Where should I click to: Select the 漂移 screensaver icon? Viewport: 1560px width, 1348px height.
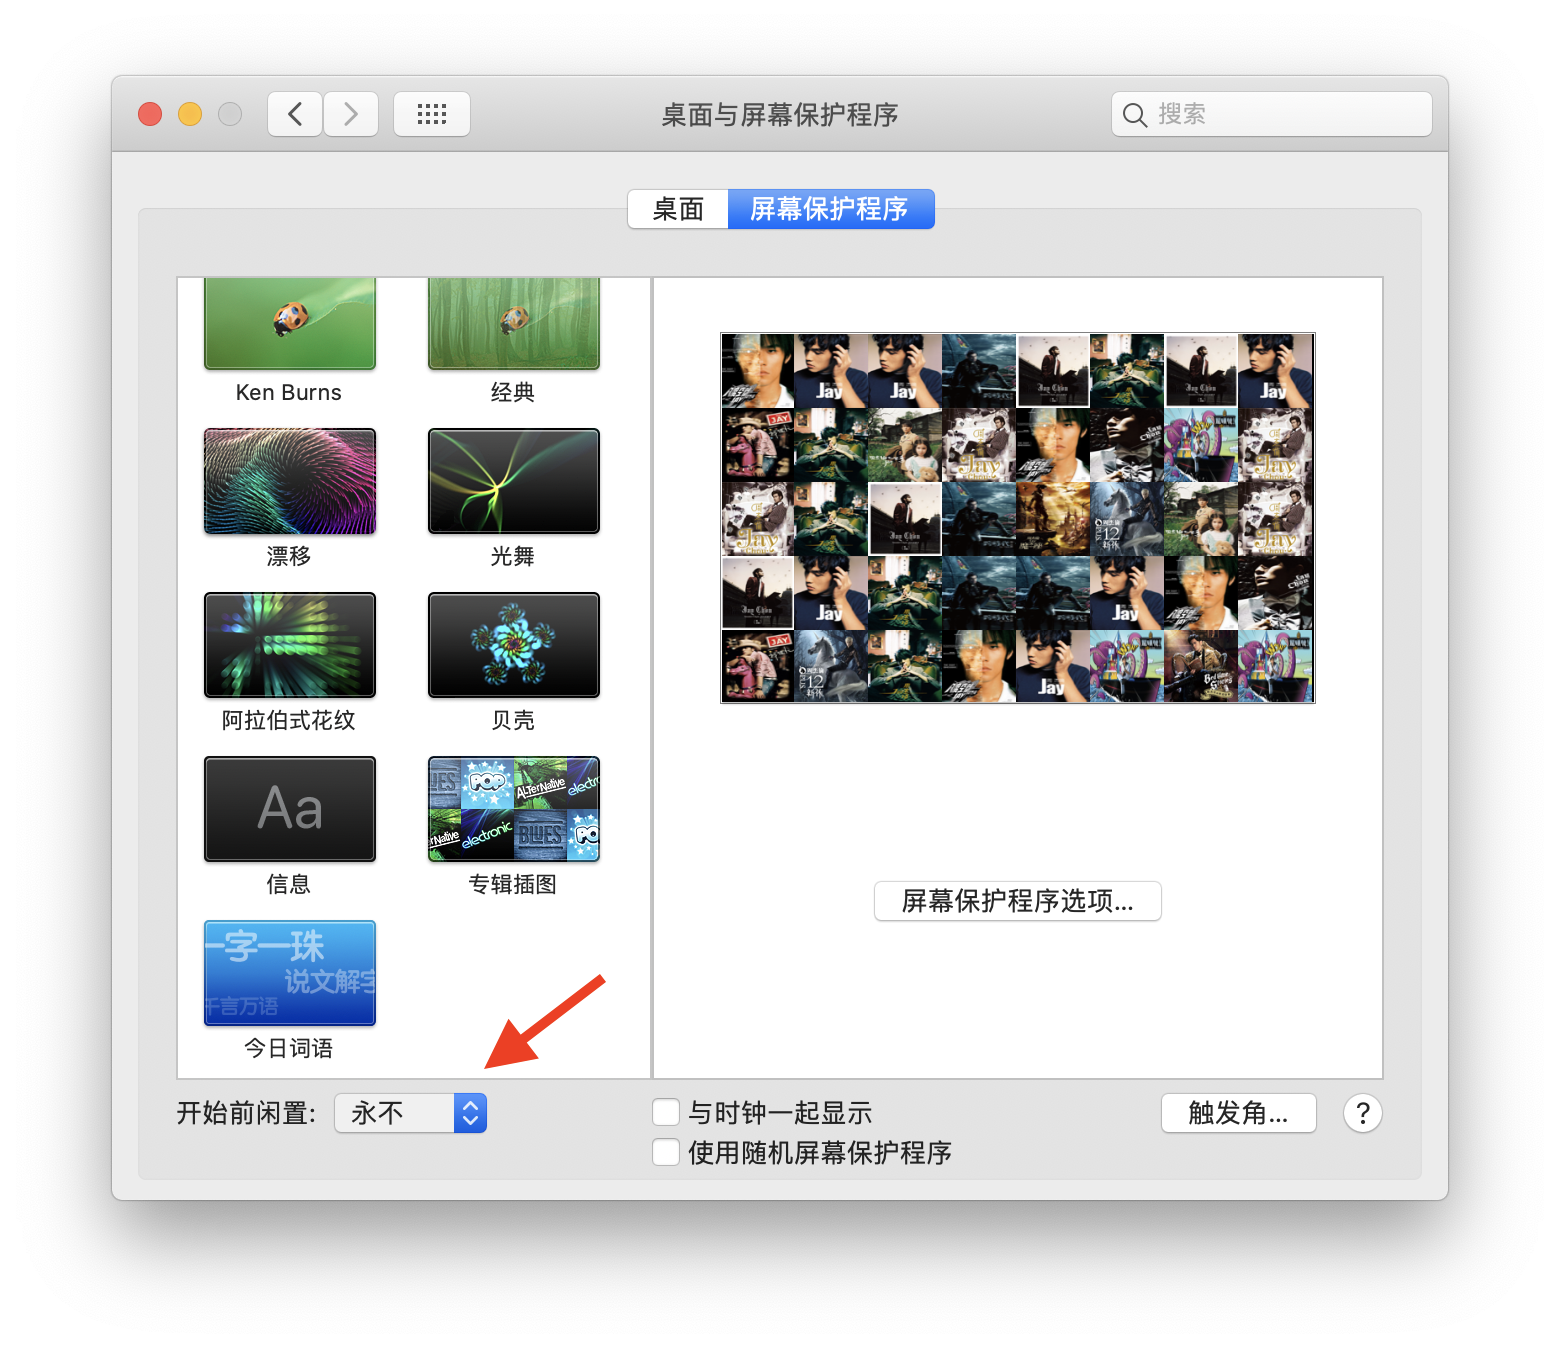289,481
